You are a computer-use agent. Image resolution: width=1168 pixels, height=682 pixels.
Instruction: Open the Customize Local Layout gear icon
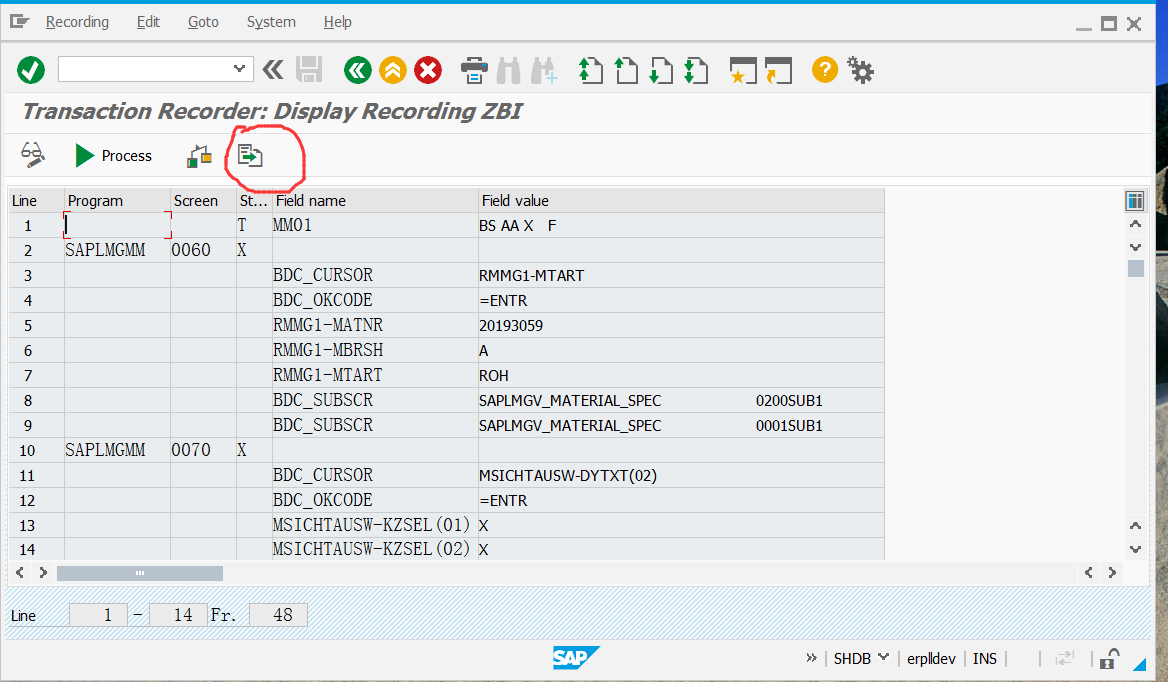click(860, 69)
